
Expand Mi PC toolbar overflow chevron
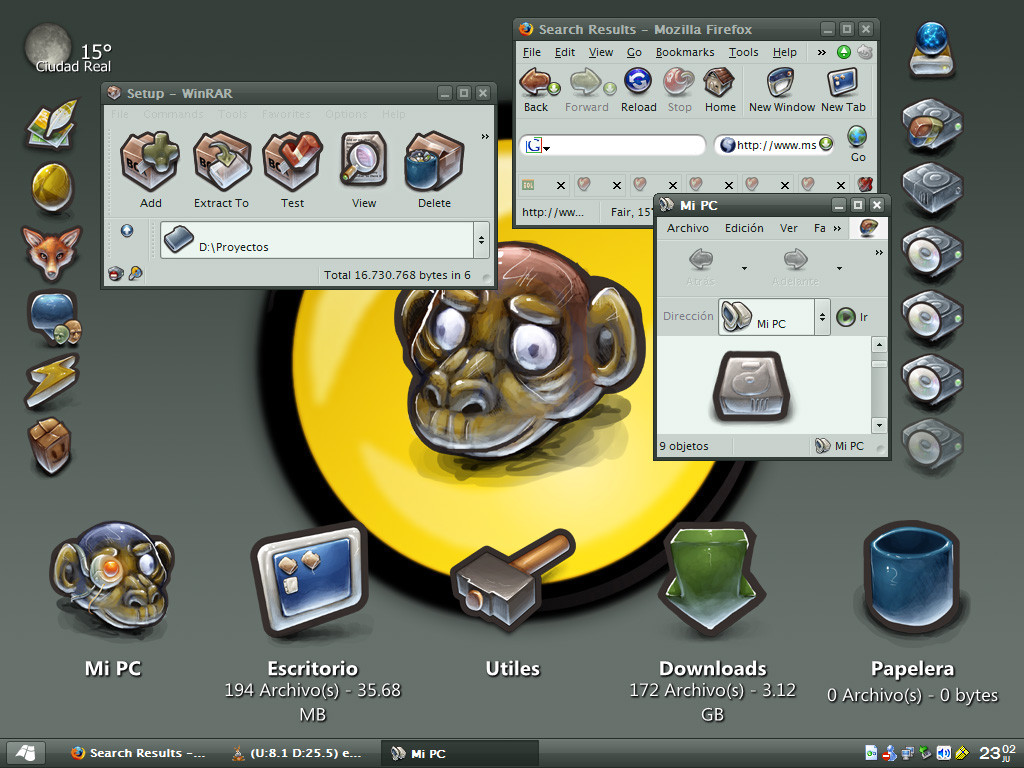pyautogui.click(x=879, y=252)
